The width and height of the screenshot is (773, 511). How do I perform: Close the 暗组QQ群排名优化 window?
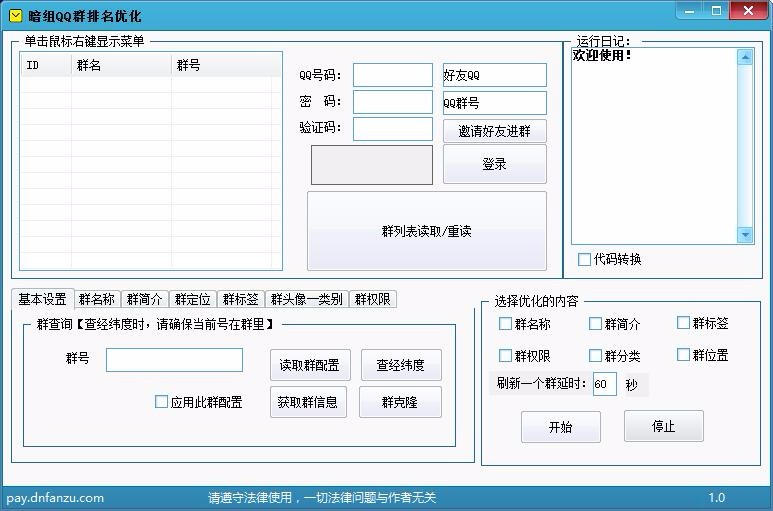pos(748,10)
